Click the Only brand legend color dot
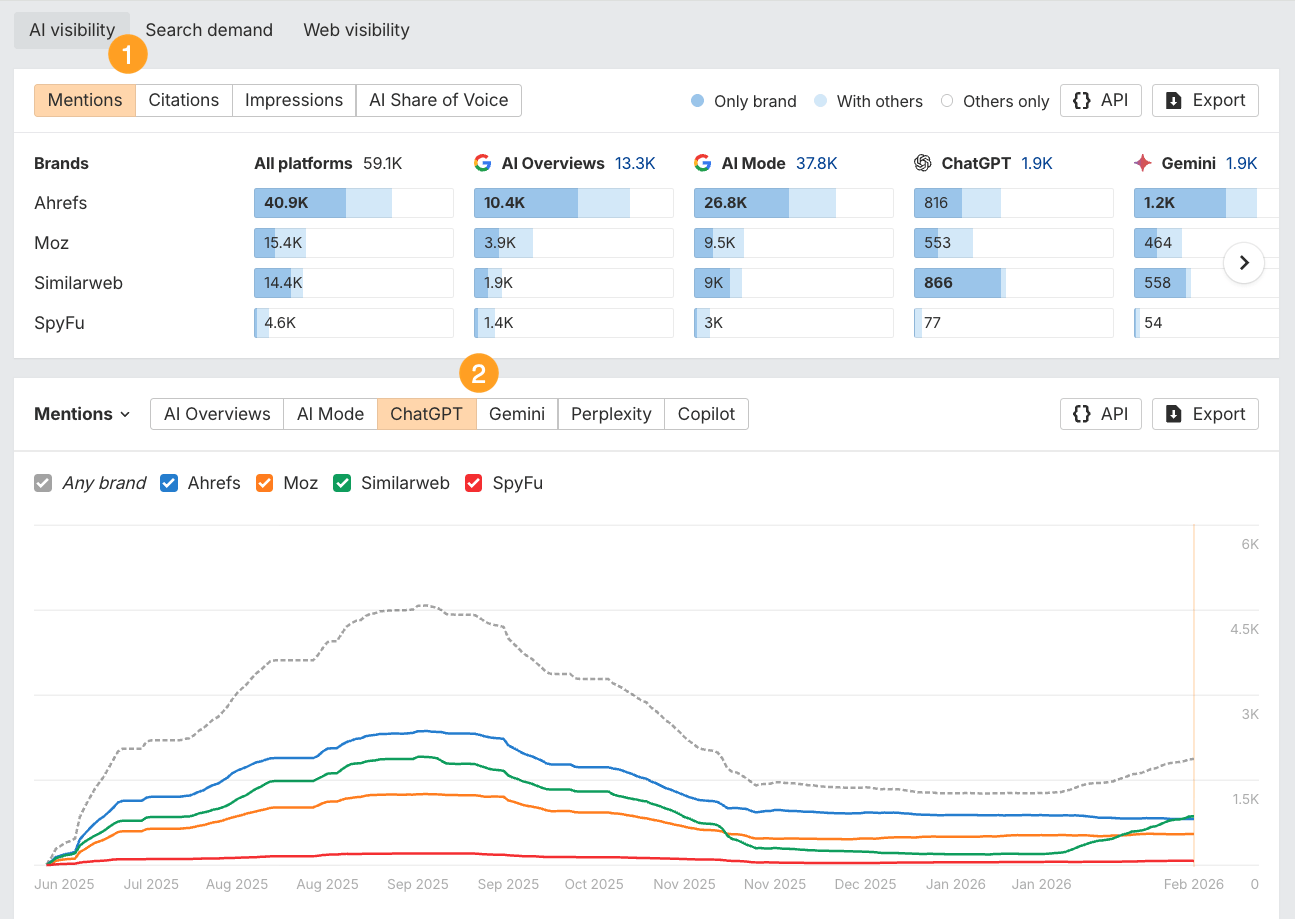The image size is (1295, 919). pos(698,101)
